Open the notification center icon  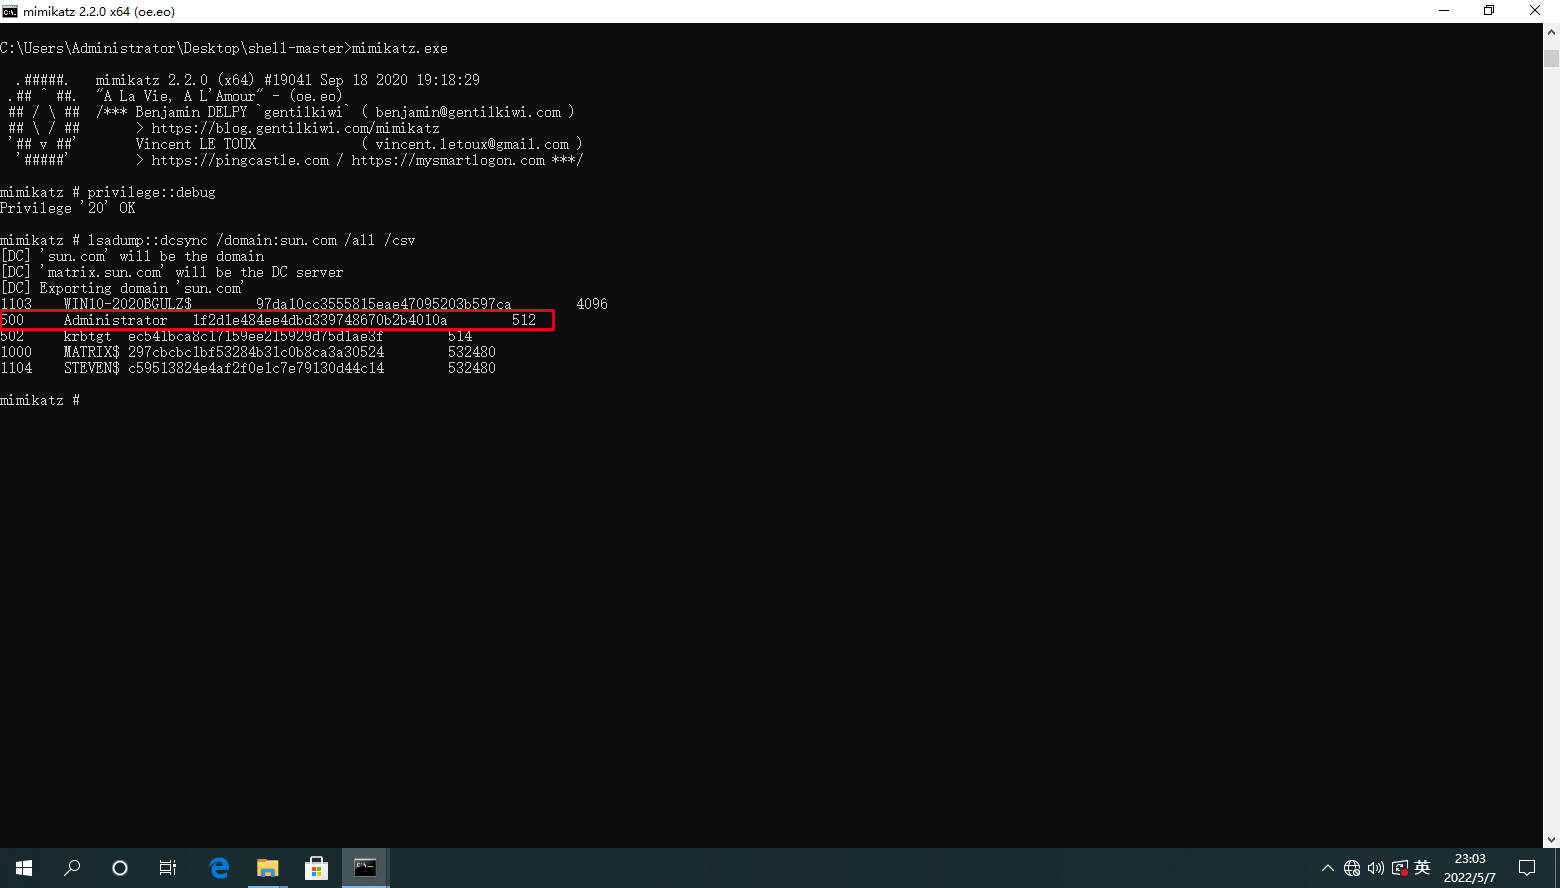(1527, 868)
